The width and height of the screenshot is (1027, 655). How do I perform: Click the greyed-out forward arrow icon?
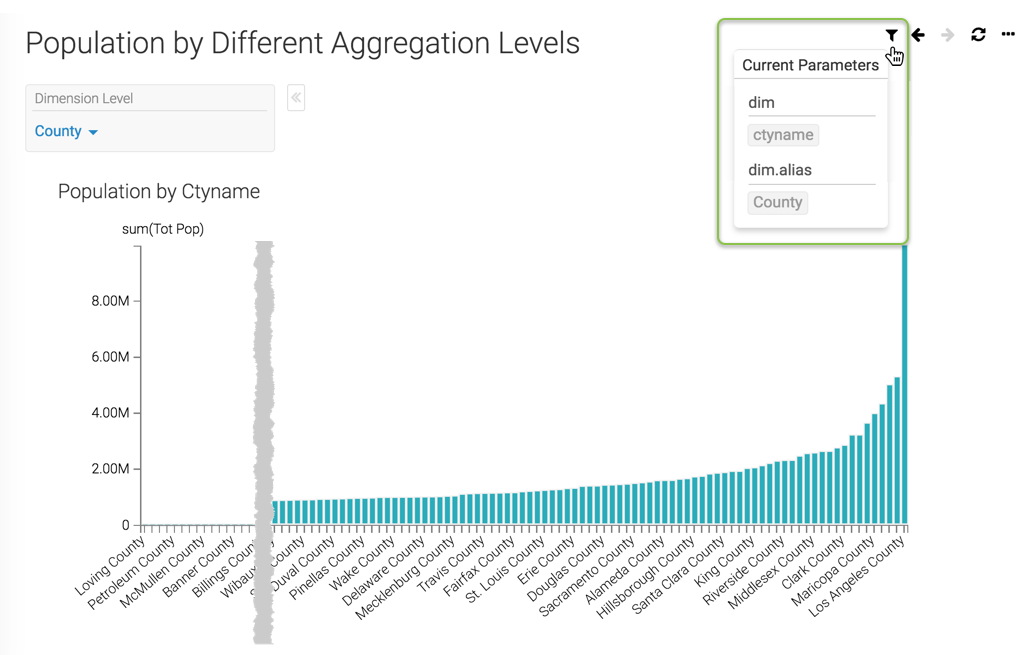click(x=948, y=35)
